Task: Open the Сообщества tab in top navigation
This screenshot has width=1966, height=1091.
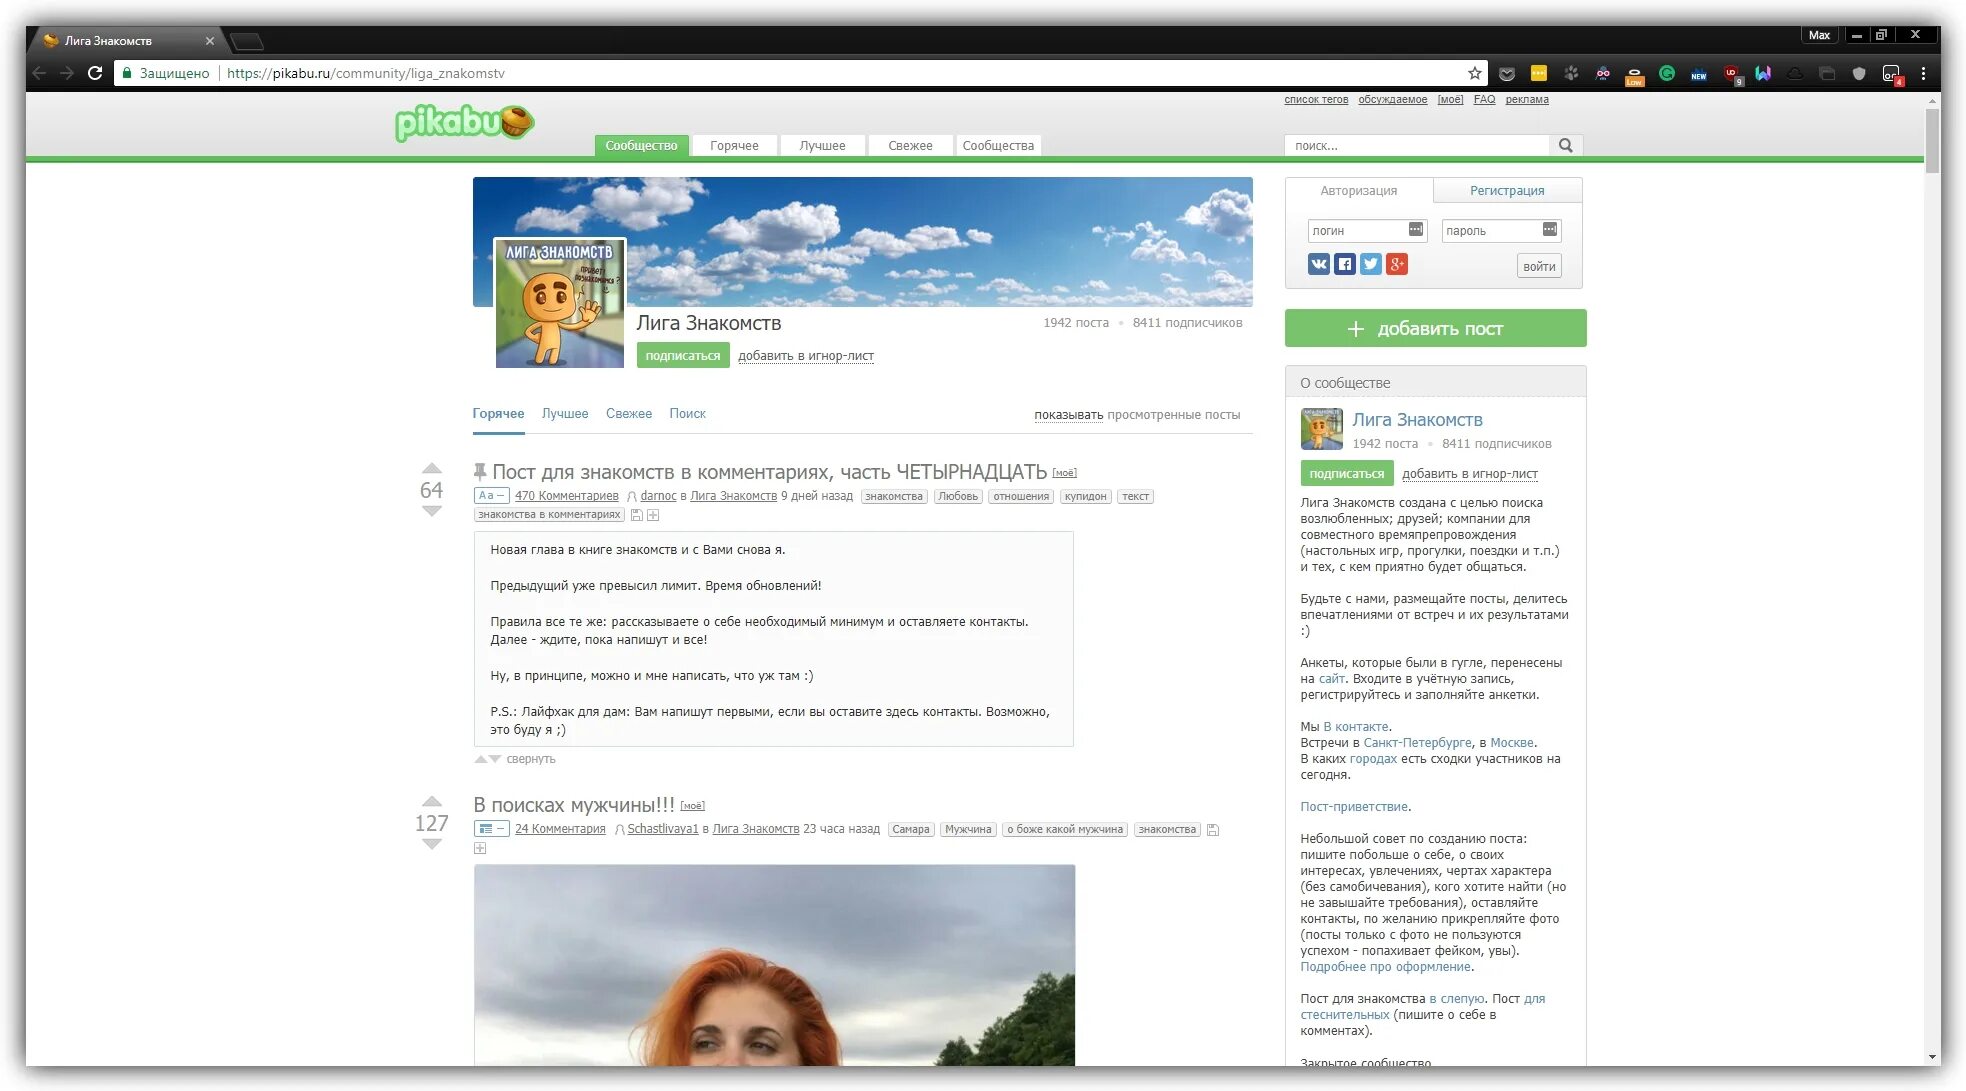Action: (998, 146)
